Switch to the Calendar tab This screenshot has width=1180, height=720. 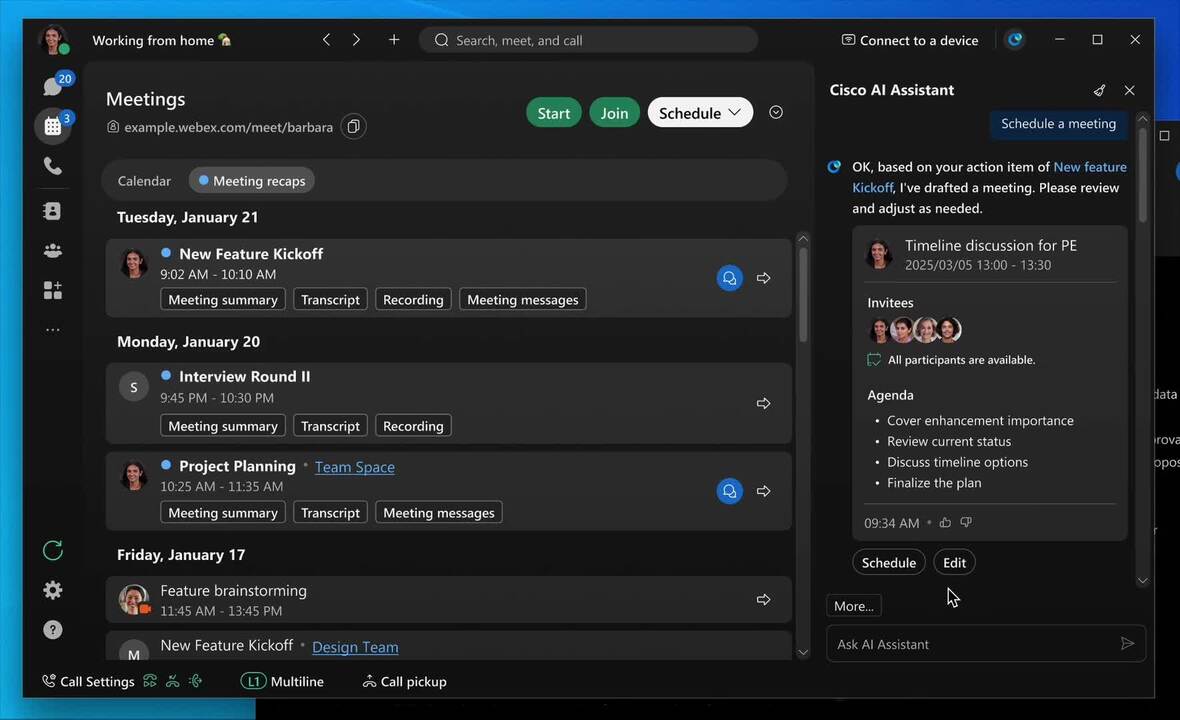[x=144, y=181]
